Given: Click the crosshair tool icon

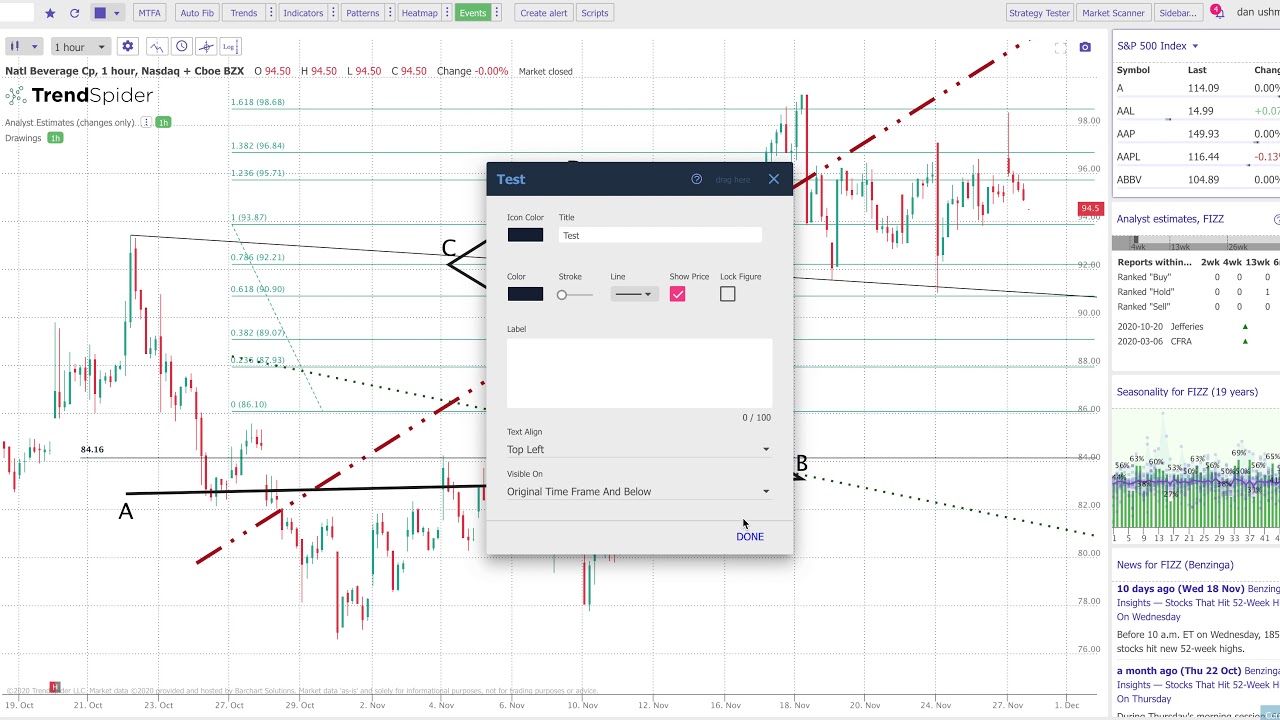Looking at the screenshot, I should pyautogui.click(x=205, y=47).
